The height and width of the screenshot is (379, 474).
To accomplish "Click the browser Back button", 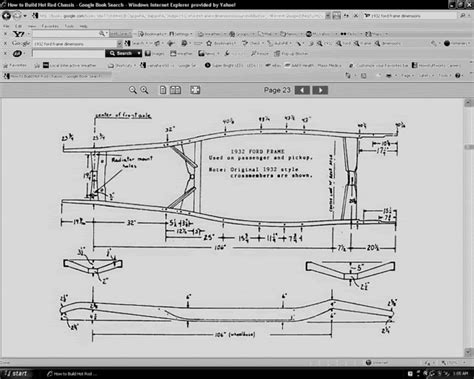I will [7, 15].
